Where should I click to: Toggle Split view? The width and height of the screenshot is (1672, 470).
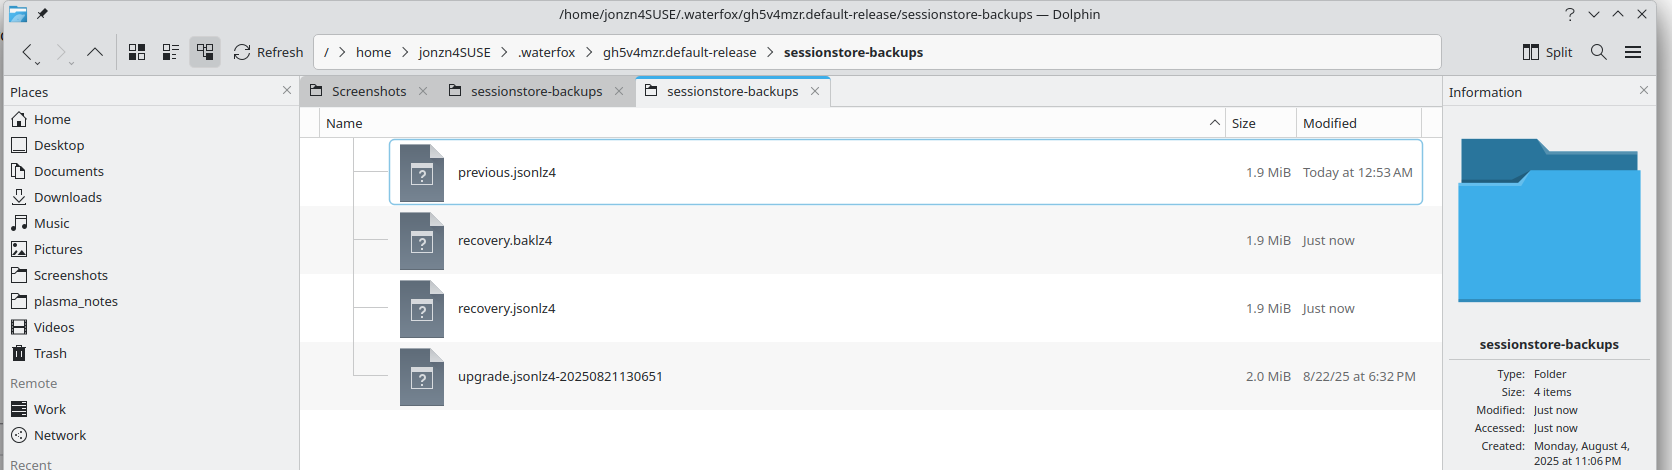pyautogui.click(x=1547, y=52)
